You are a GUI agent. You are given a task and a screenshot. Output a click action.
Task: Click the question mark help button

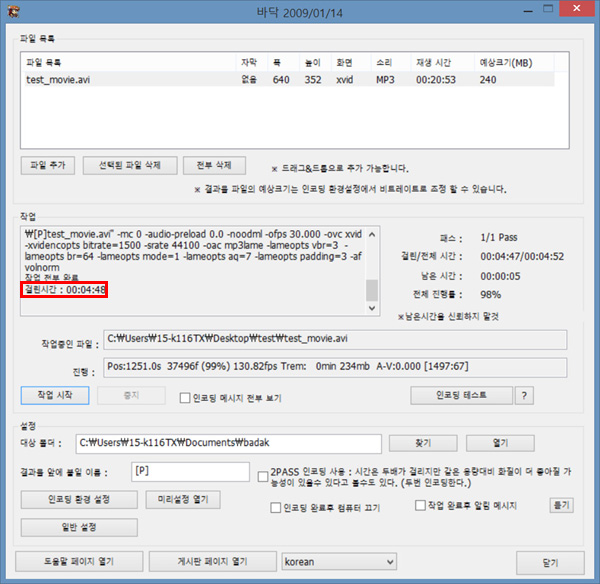(x=523, y=396)
